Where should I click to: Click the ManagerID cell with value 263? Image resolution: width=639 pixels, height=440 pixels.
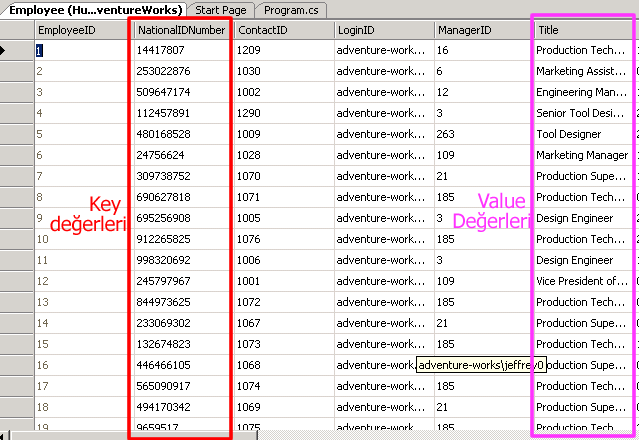482,134
